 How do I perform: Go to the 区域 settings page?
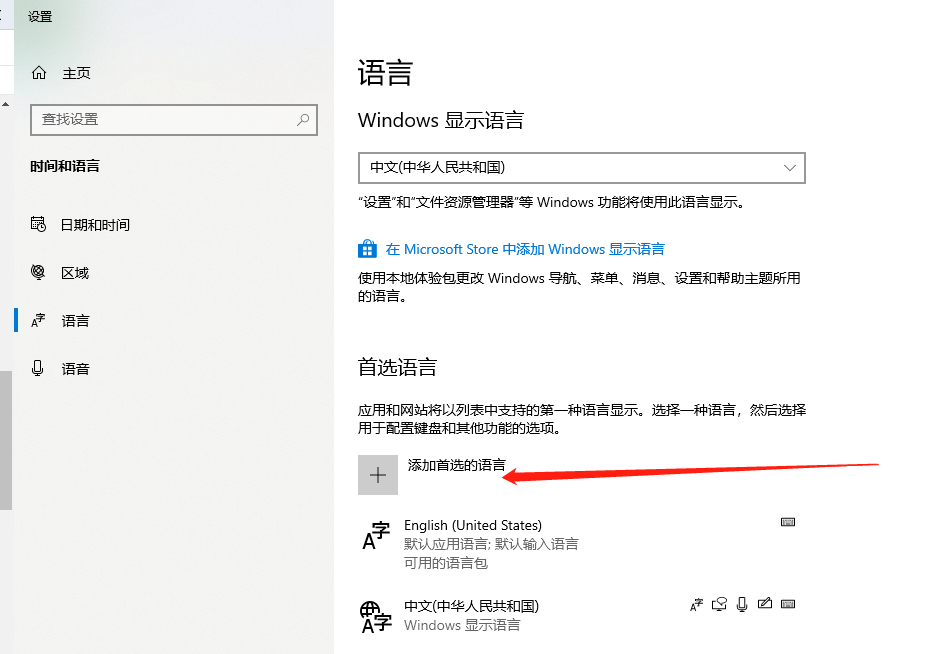(75, 273)
